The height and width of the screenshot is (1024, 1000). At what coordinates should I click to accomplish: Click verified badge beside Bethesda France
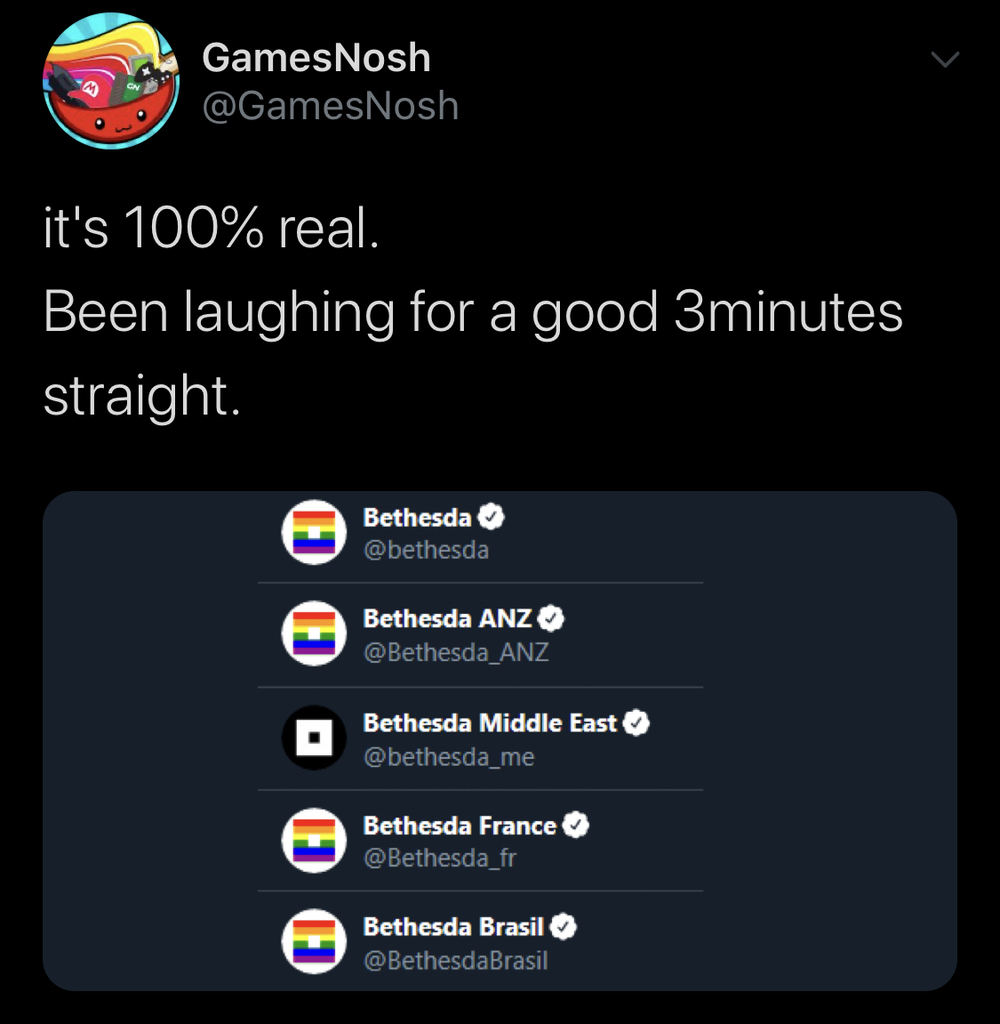[x=576, y=825]
